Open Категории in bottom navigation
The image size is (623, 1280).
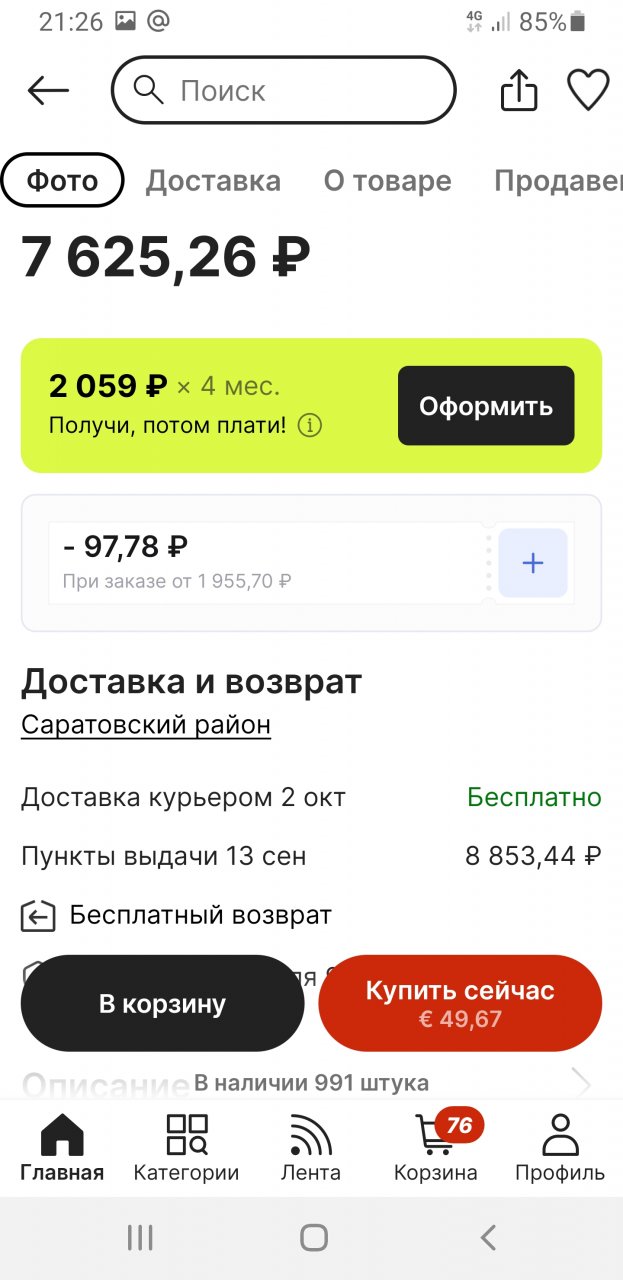coord(186,1148)
